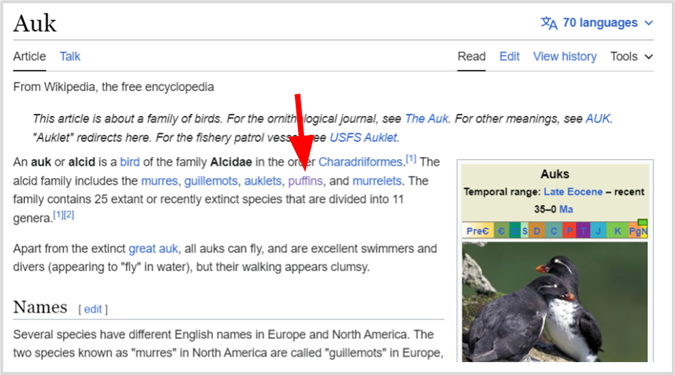Open the Edit tab

pos(509,56)
